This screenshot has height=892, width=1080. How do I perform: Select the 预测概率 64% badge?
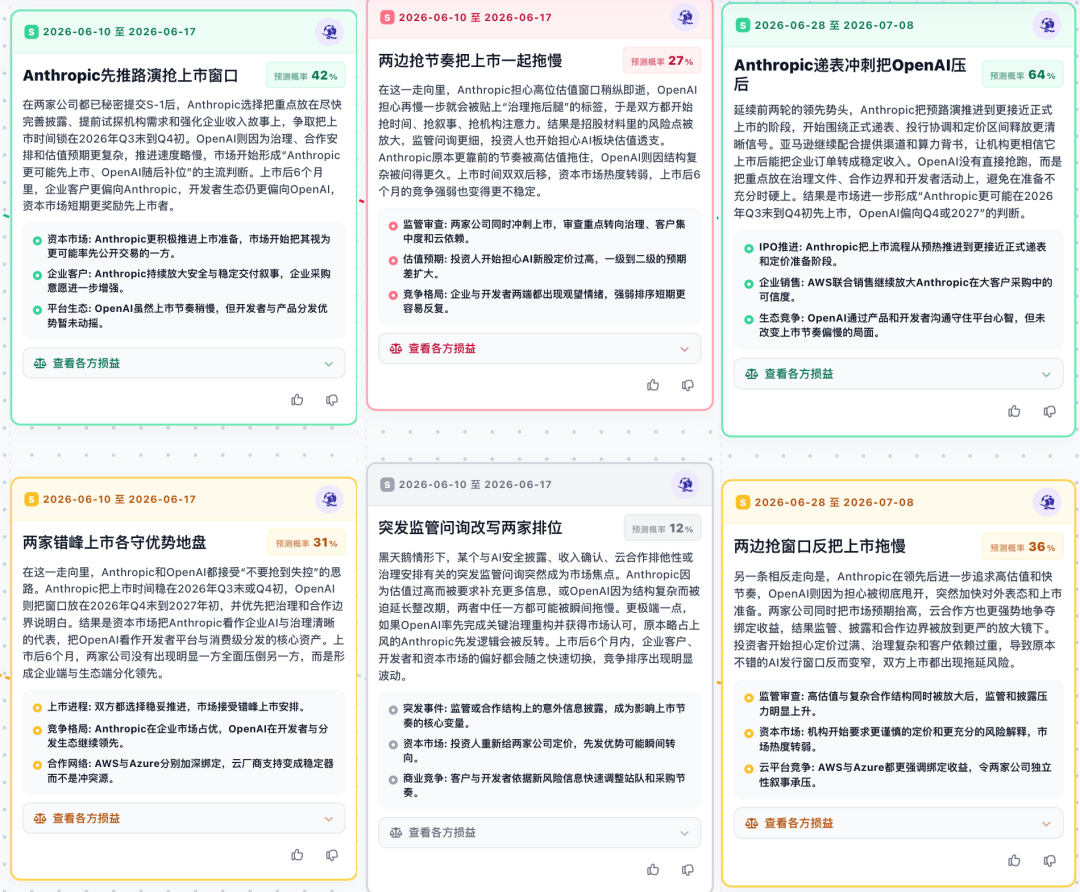(1023, 75)
